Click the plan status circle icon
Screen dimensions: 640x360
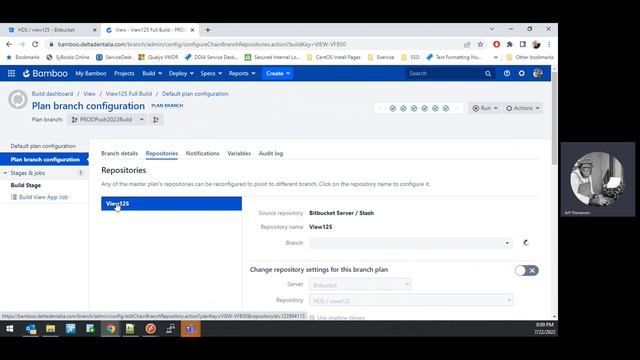pos(18,100)
